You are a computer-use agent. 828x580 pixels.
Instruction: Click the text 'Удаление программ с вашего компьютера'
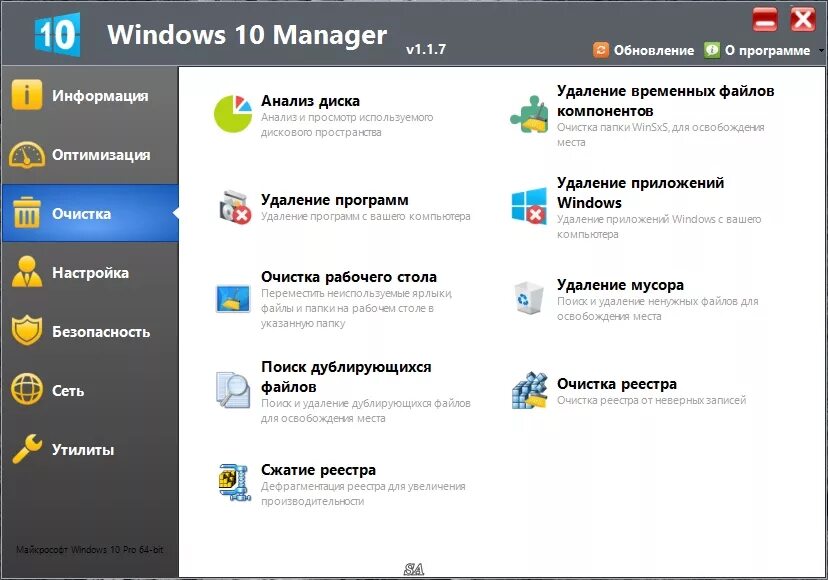[x=365, y=217]
